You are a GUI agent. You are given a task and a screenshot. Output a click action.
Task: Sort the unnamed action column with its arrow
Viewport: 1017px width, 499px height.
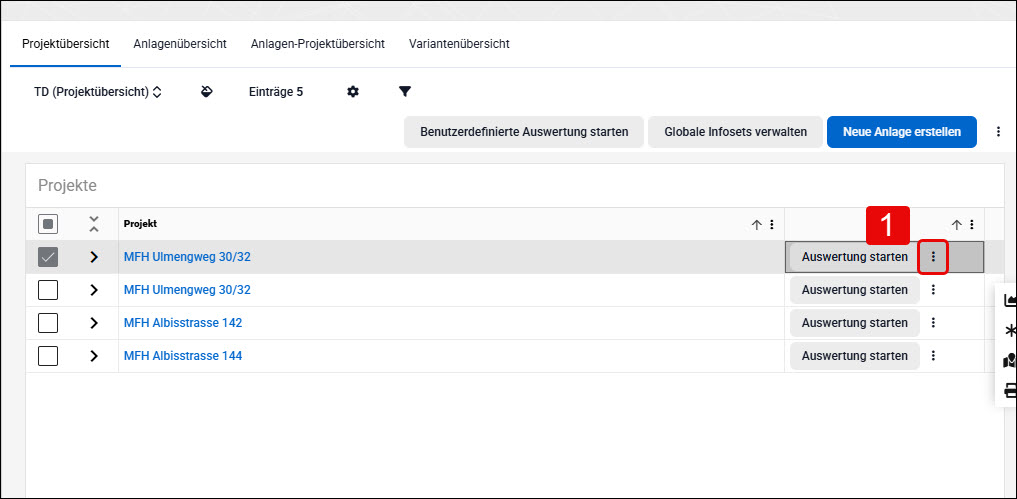tap(956, 224)
